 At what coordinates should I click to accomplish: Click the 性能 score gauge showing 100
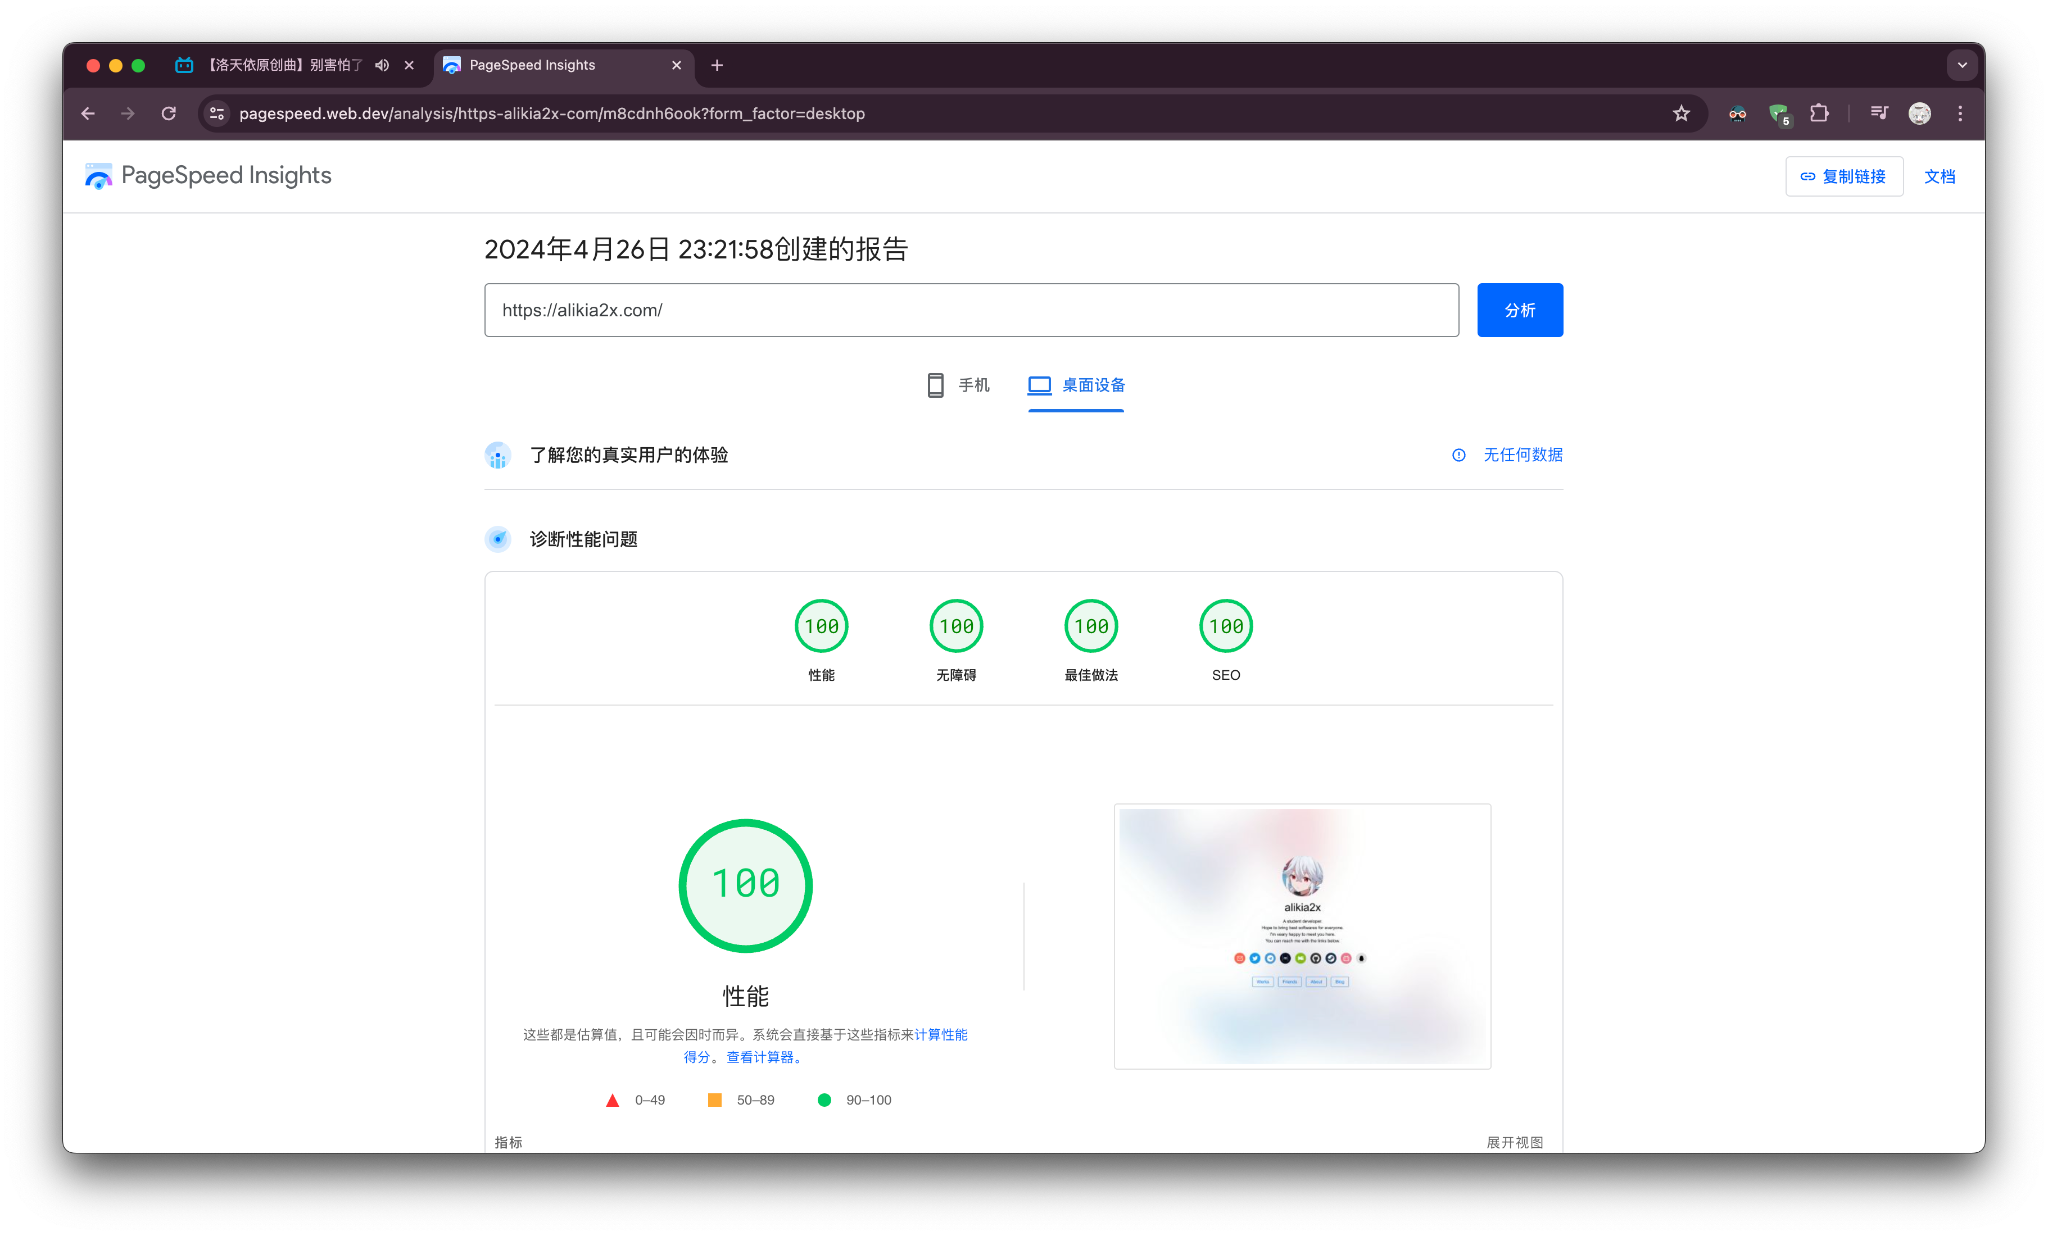[821, 626]
